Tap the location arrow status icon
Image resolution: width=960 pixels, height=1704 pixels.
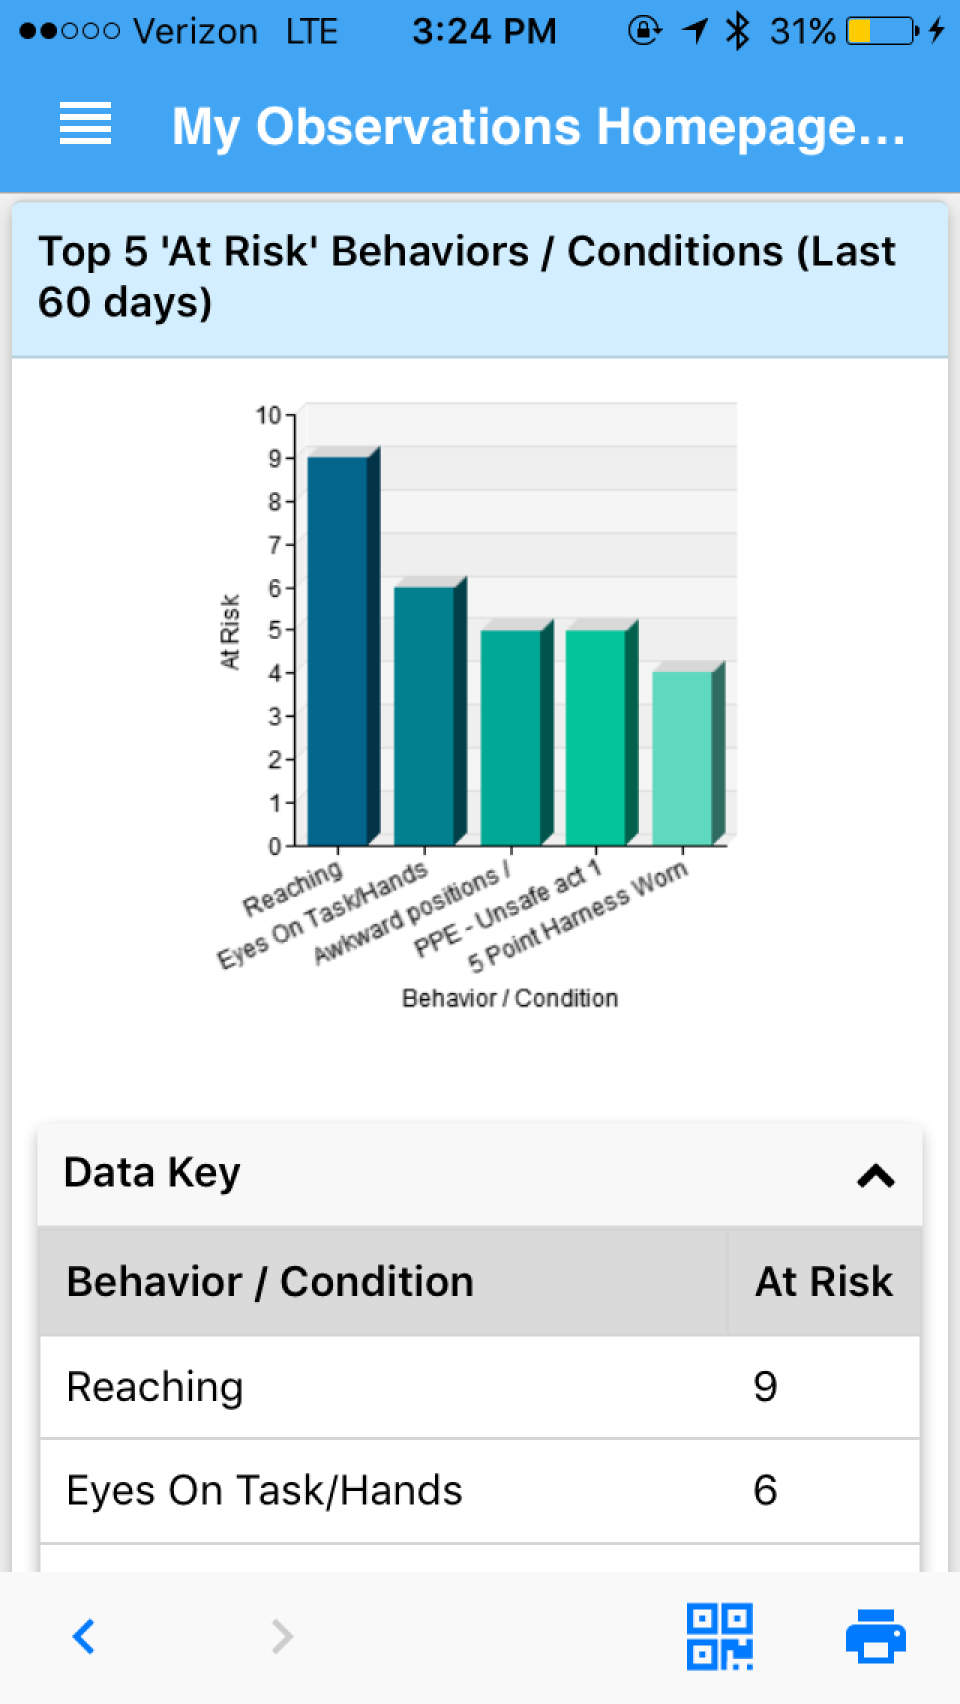click(x=695, y=31)
